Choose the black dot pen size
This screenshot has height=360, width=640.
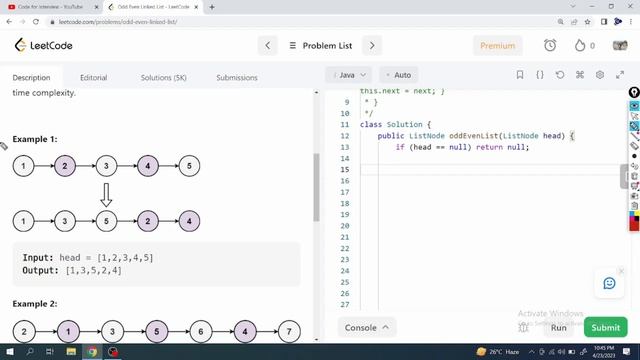(x=634, y=156)
